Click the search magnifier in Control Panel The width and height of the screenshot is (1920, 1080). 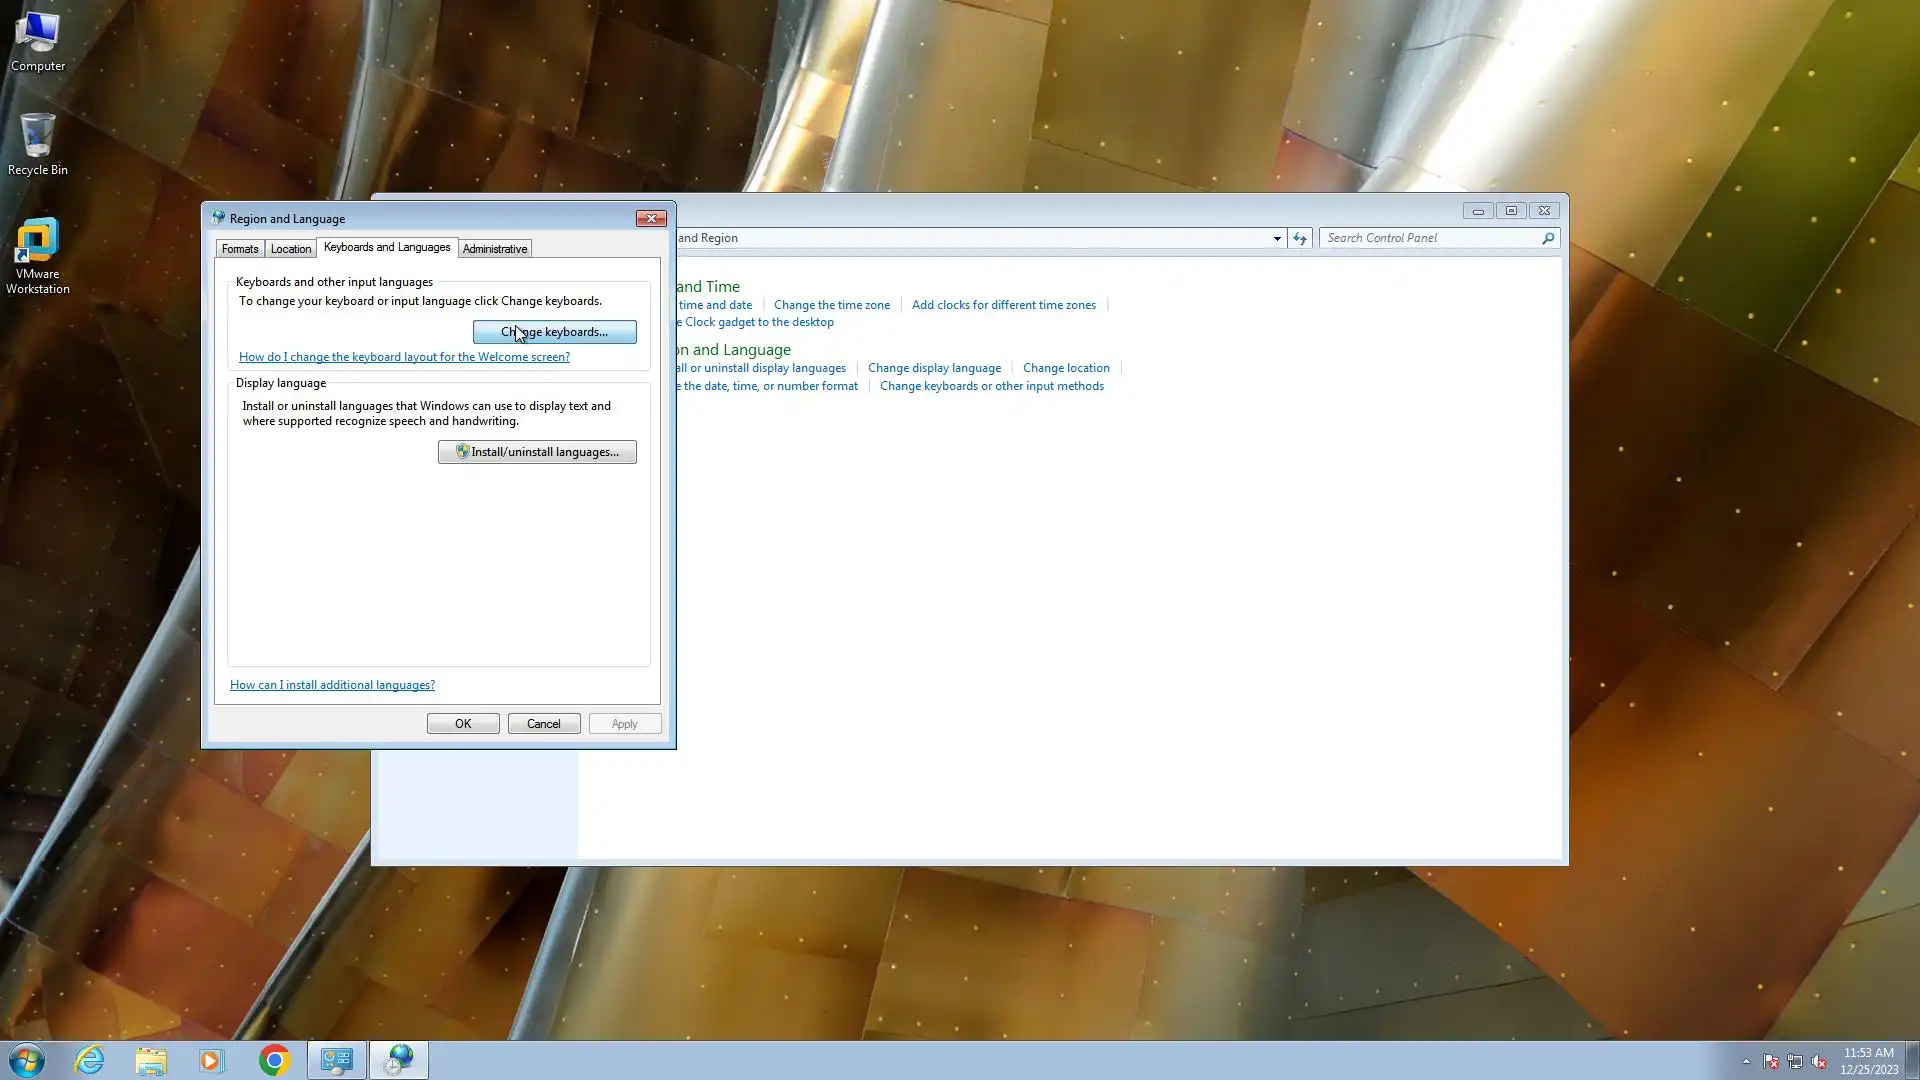(1547, 238)
